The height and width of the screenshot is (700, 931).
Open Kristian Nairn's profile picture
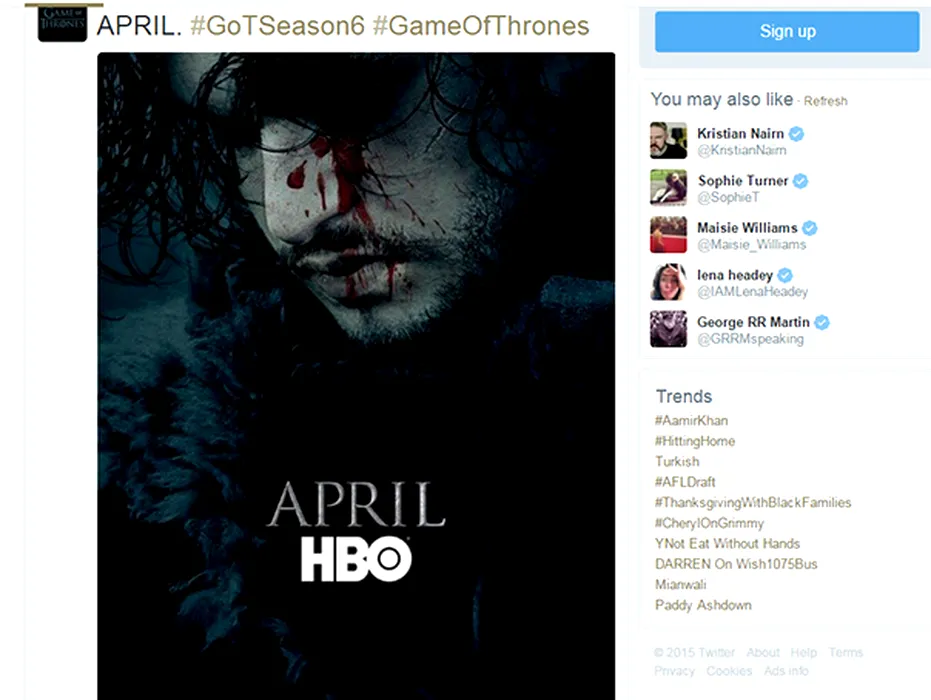pyautogui.click(x=668, y=141)
